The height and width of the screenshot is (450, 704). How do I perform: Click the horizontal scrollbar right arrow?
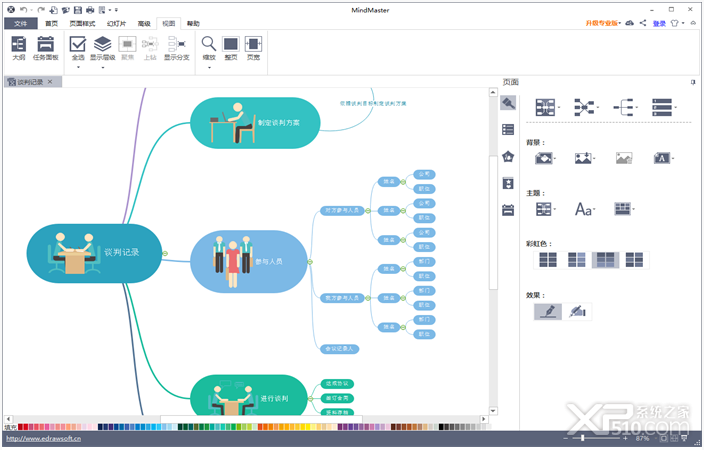[484, 419]
